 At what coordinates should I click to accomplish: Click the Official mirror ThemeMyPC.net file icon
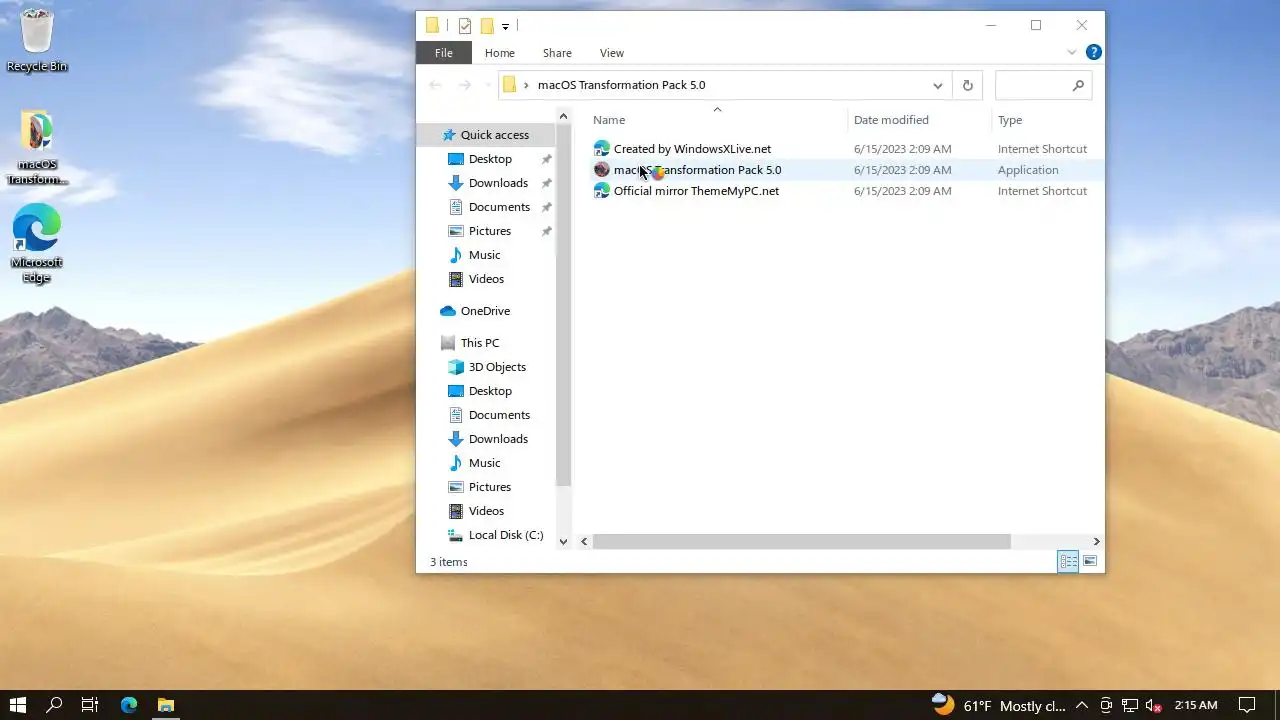[601, 191]
